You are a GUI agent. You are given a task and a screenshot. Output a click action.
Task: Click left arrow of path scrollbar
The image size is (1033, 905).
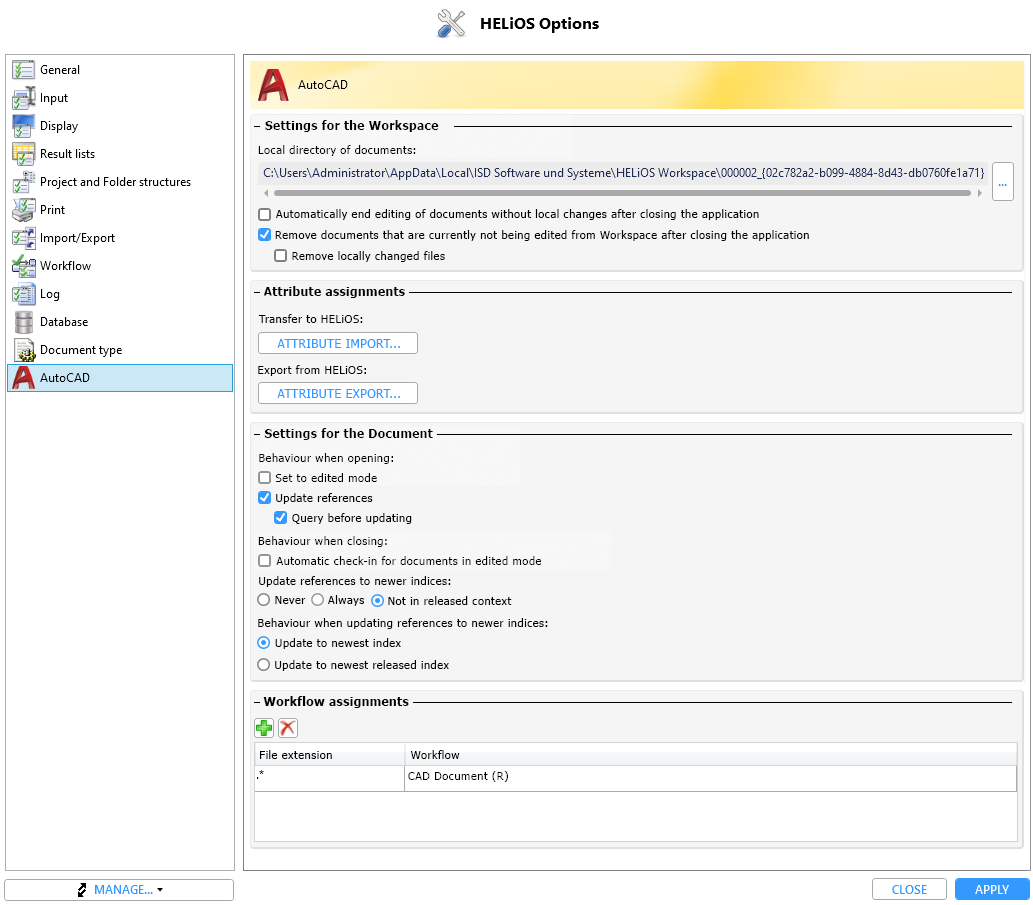(x=266, y=193)
